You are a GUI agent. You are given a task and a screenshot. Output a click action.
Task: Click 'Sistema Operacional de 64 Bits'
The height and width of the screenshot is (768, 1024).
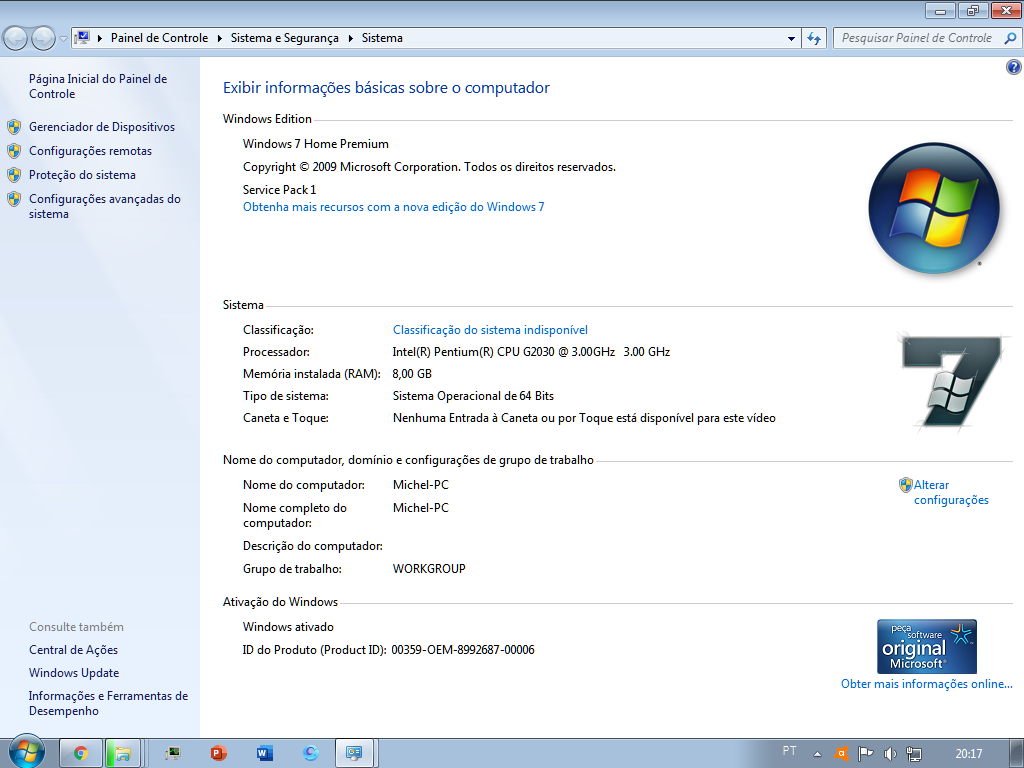point(473,396)
